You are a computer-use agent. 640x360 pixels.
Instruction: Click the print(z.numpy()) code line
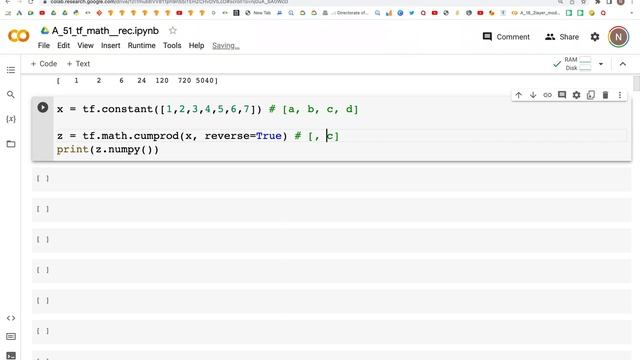coord(108,149)
